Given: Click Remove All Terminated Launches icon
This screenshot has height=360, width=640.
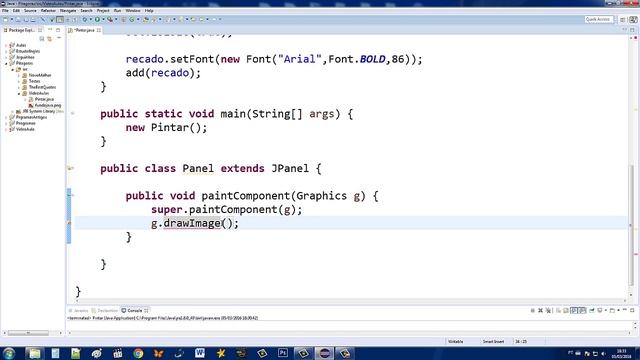Looking at the screenshot, I should click(x=549, y=311).
